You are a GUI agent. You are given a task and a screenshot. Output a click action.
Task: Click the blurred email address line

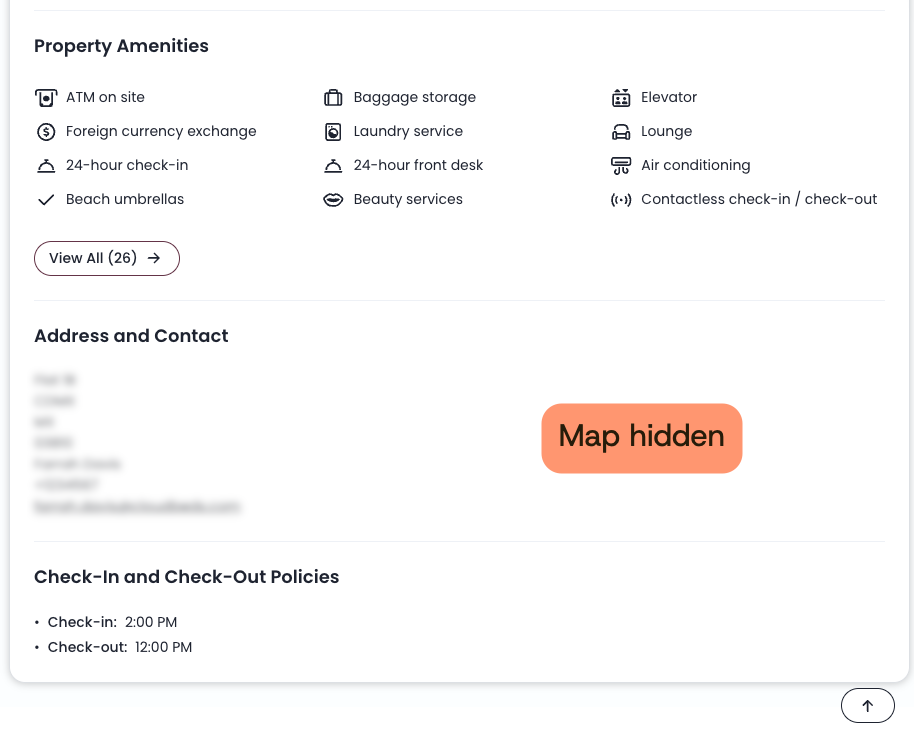pyautogui.click(x=138, y=507)
